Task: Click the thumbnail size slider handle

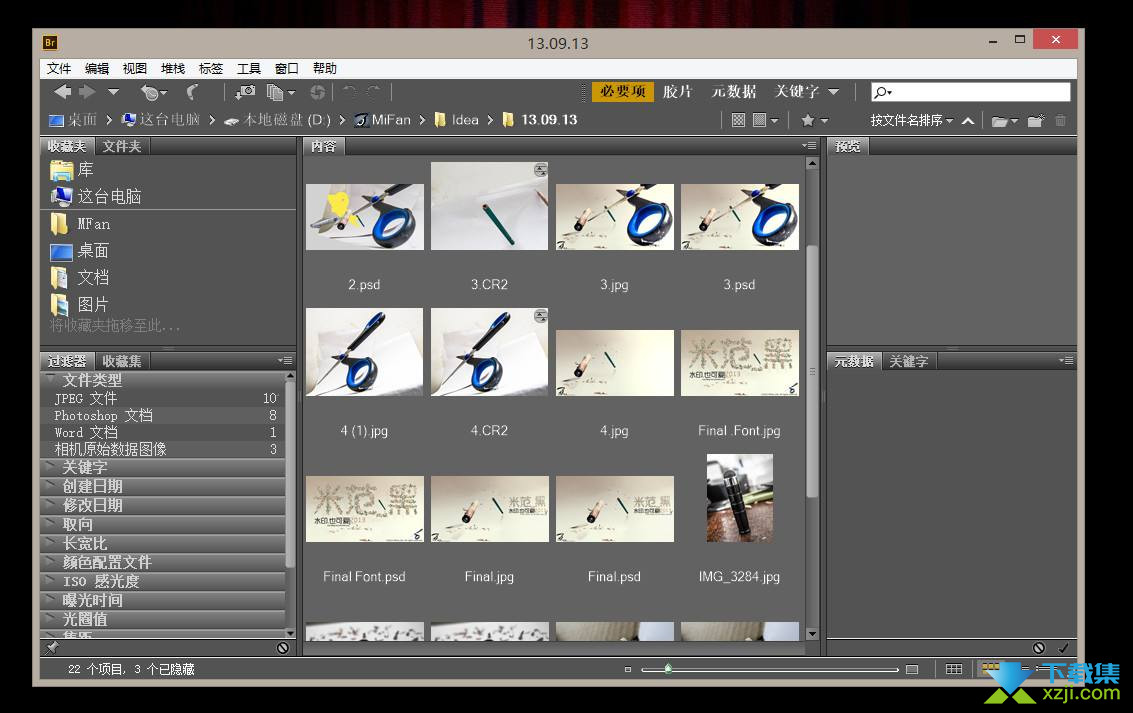Action: (x=667, y=669)
